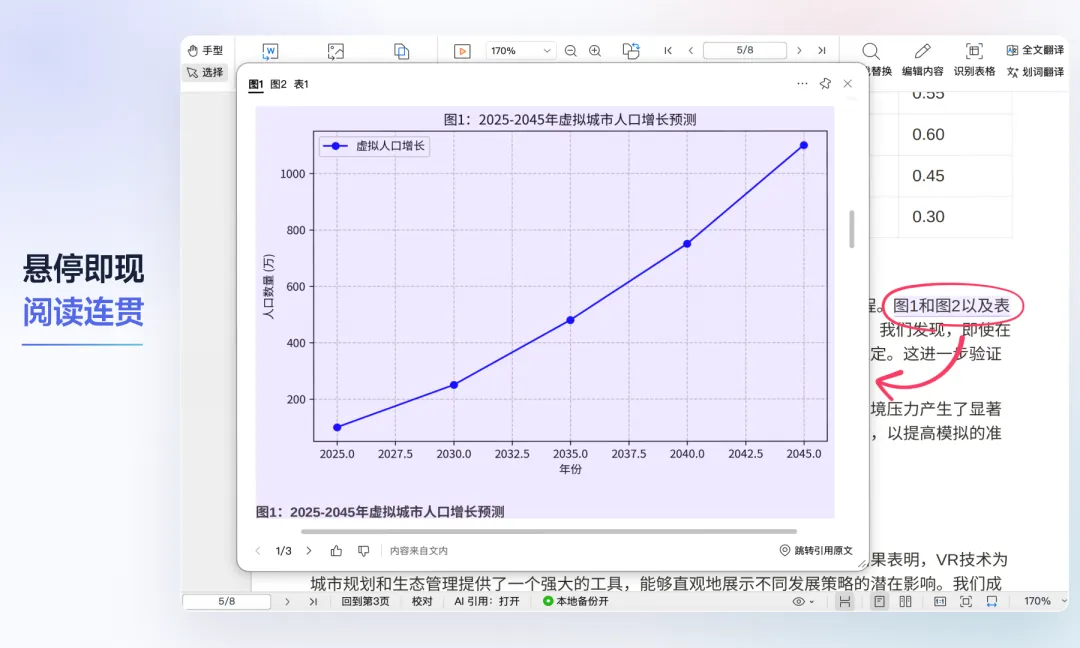Select single page view icon

coord(880,601)
